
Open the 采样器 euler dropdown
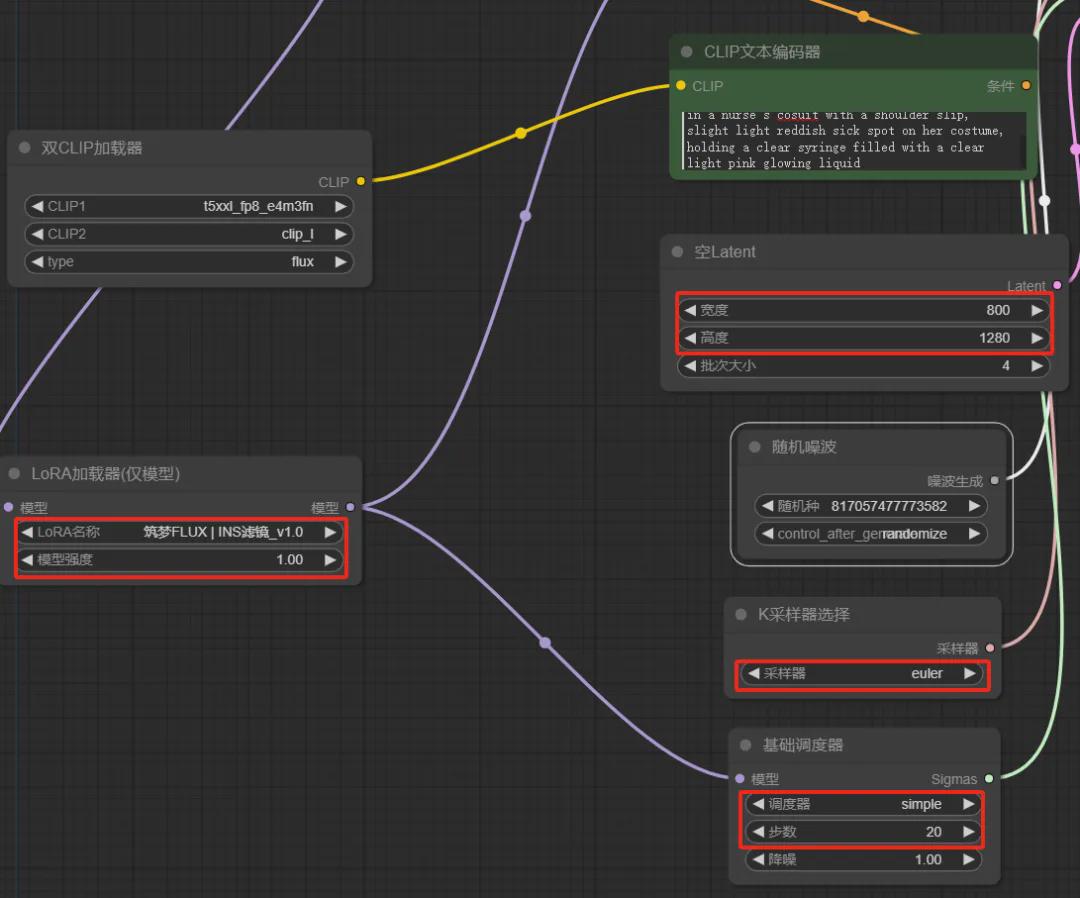pos(861,674)
